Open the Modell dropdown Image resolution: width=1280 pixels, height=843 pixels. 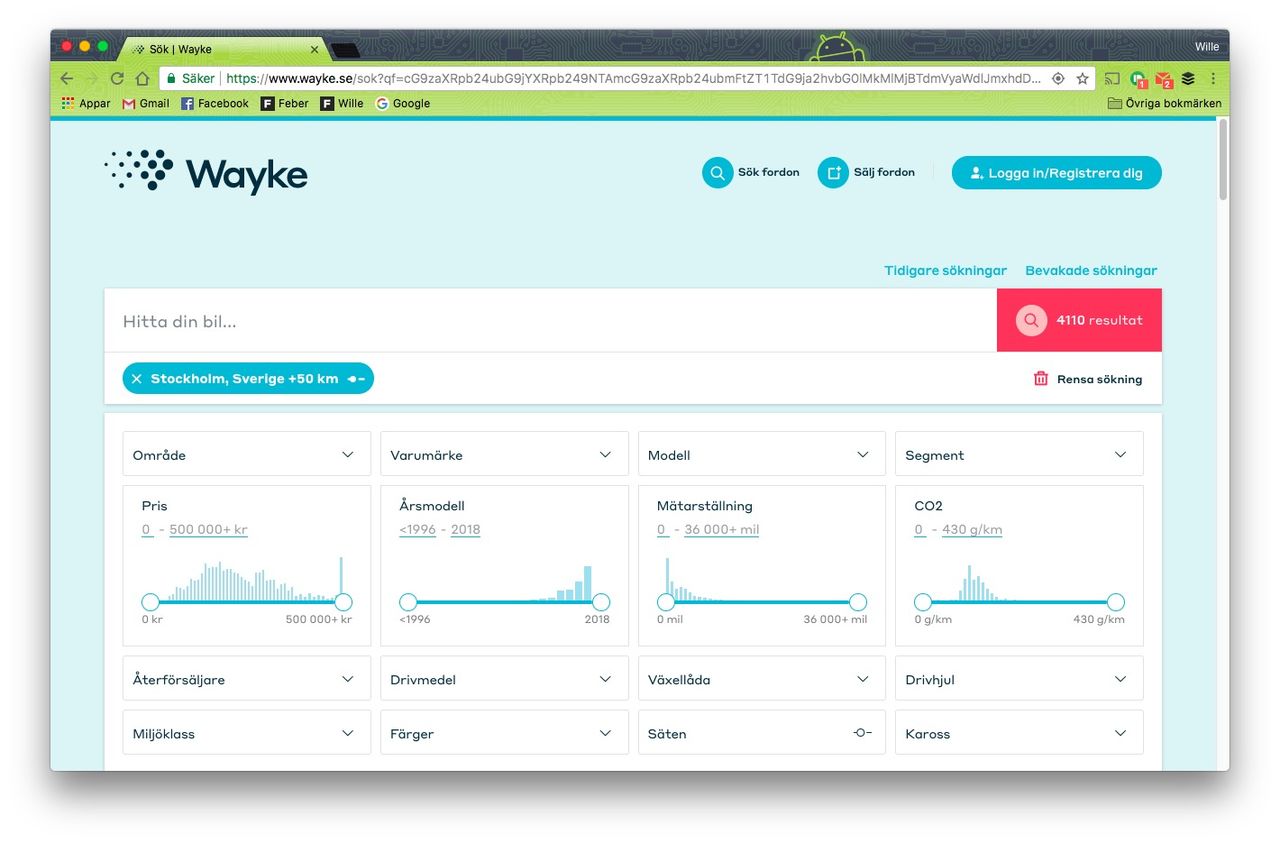761,454
